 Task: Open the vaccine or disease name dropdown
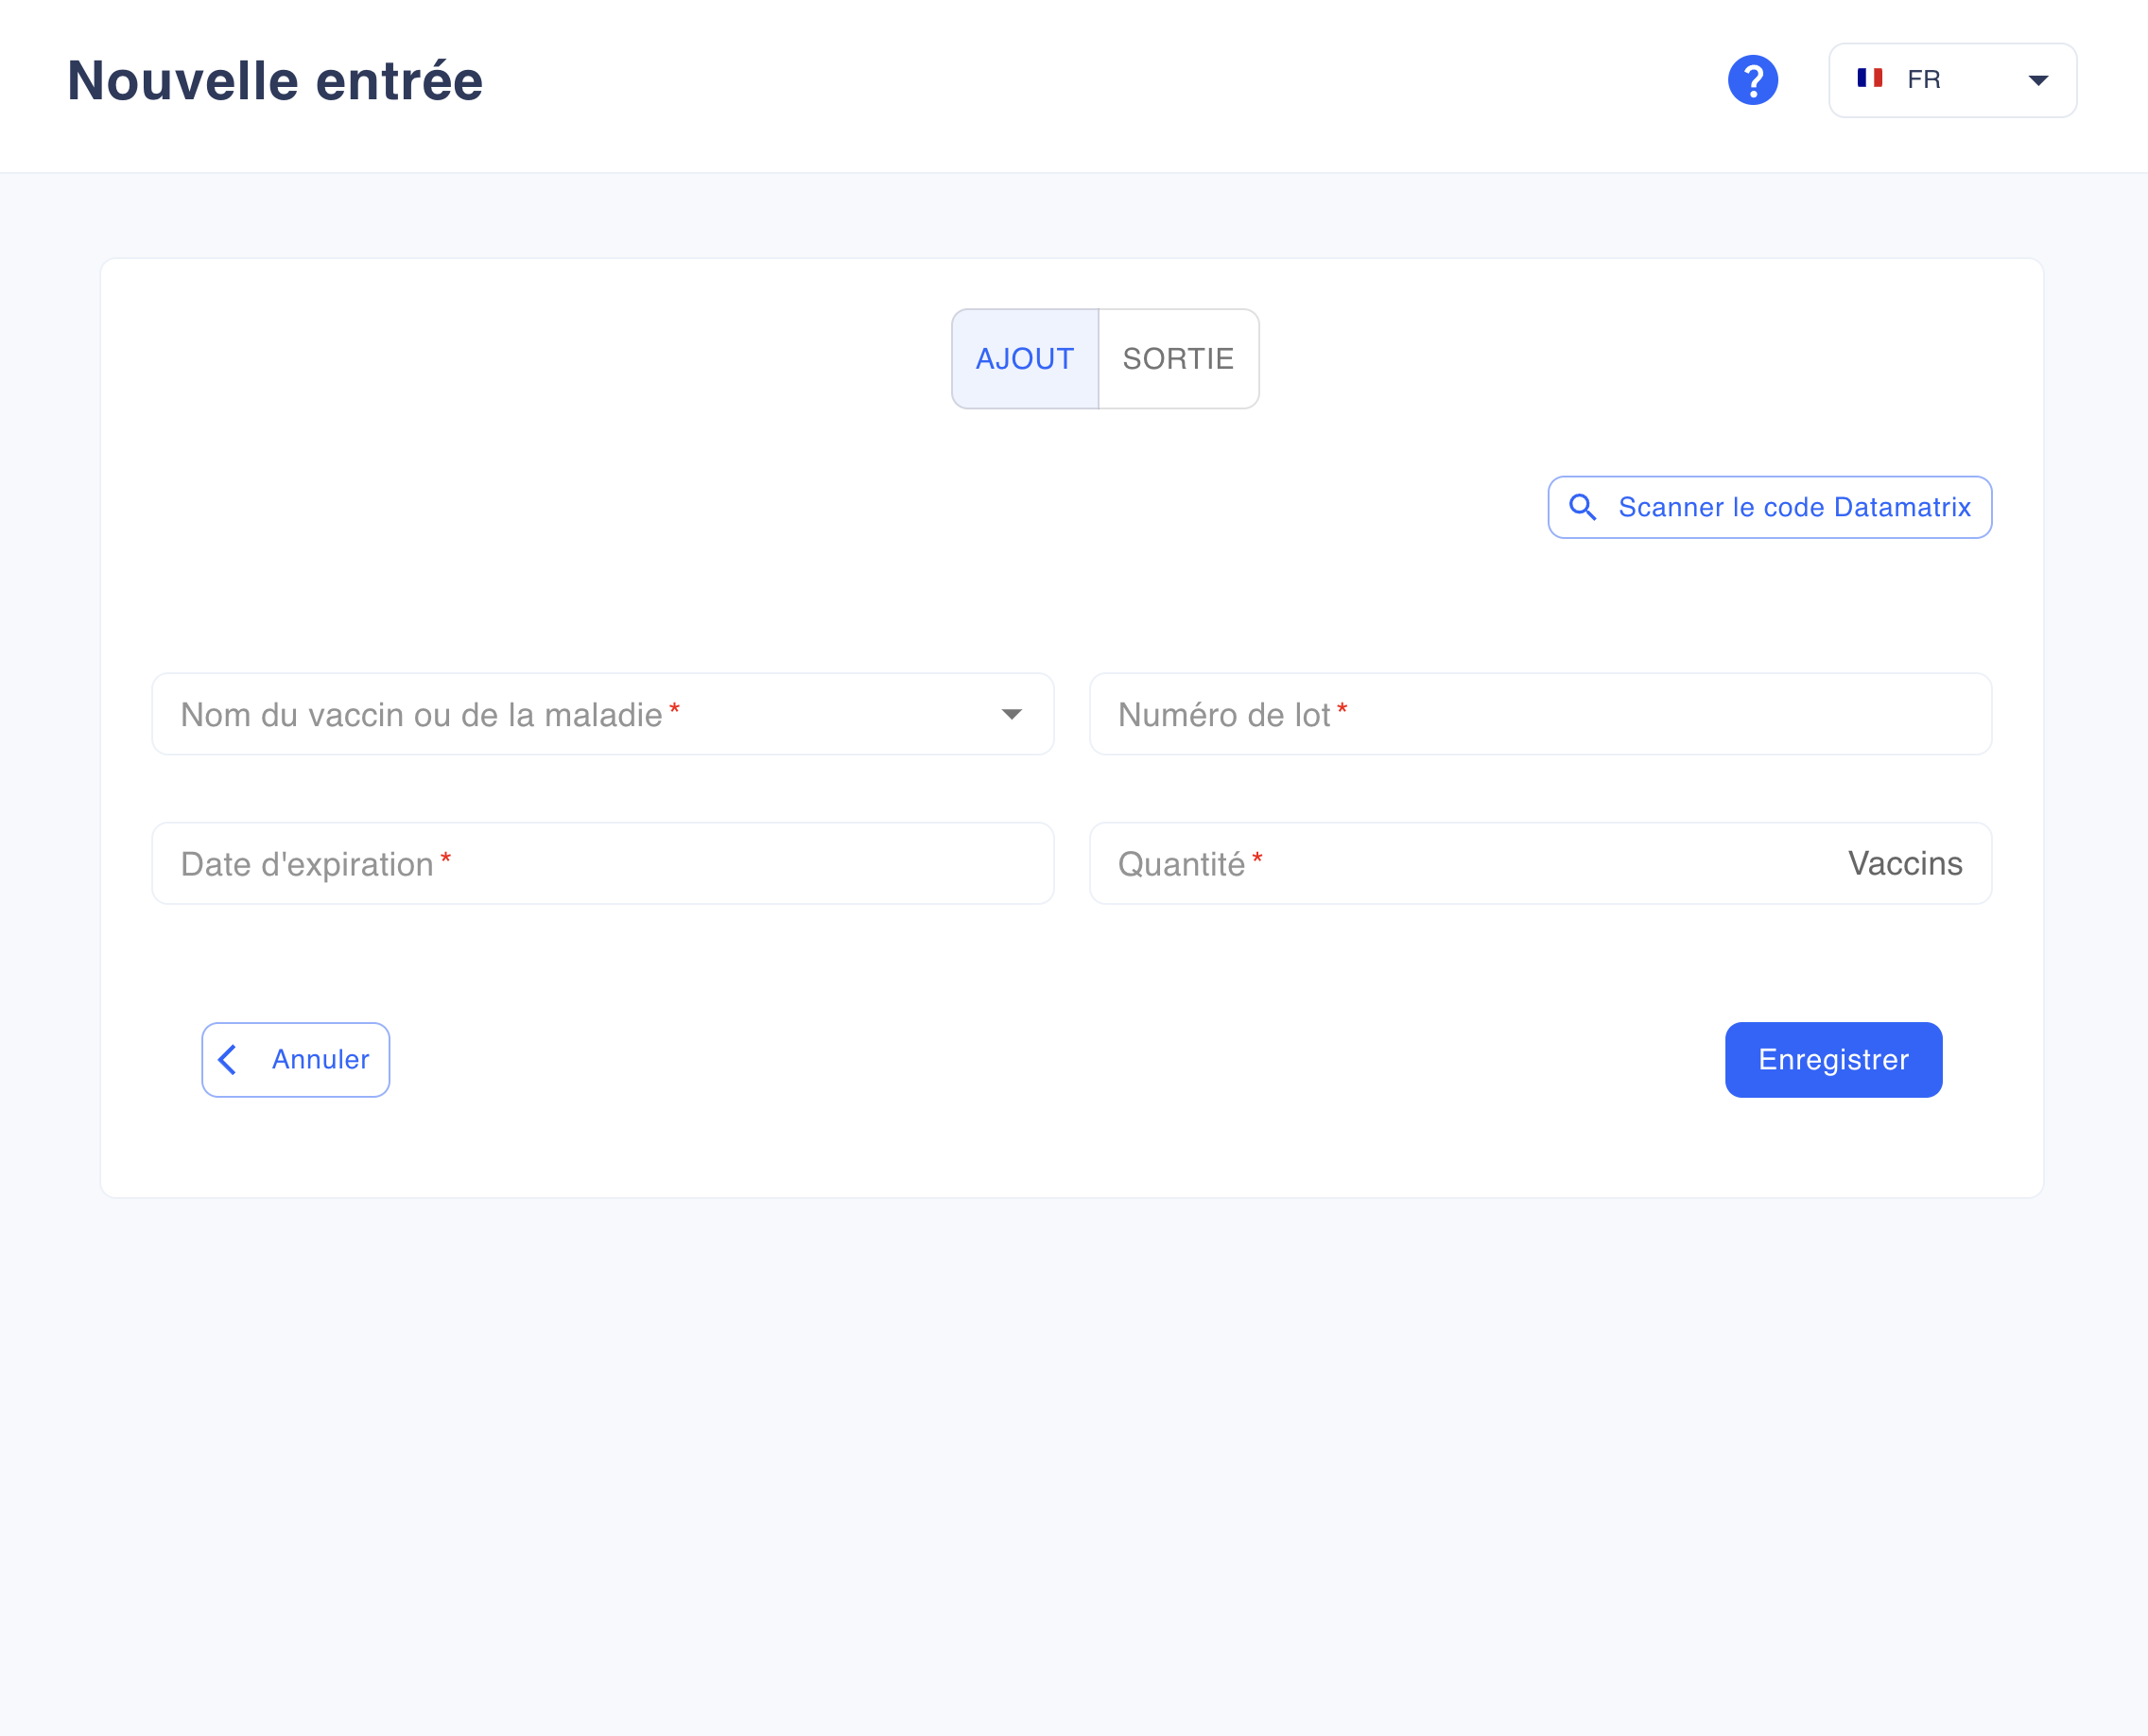tap(603, 714)
